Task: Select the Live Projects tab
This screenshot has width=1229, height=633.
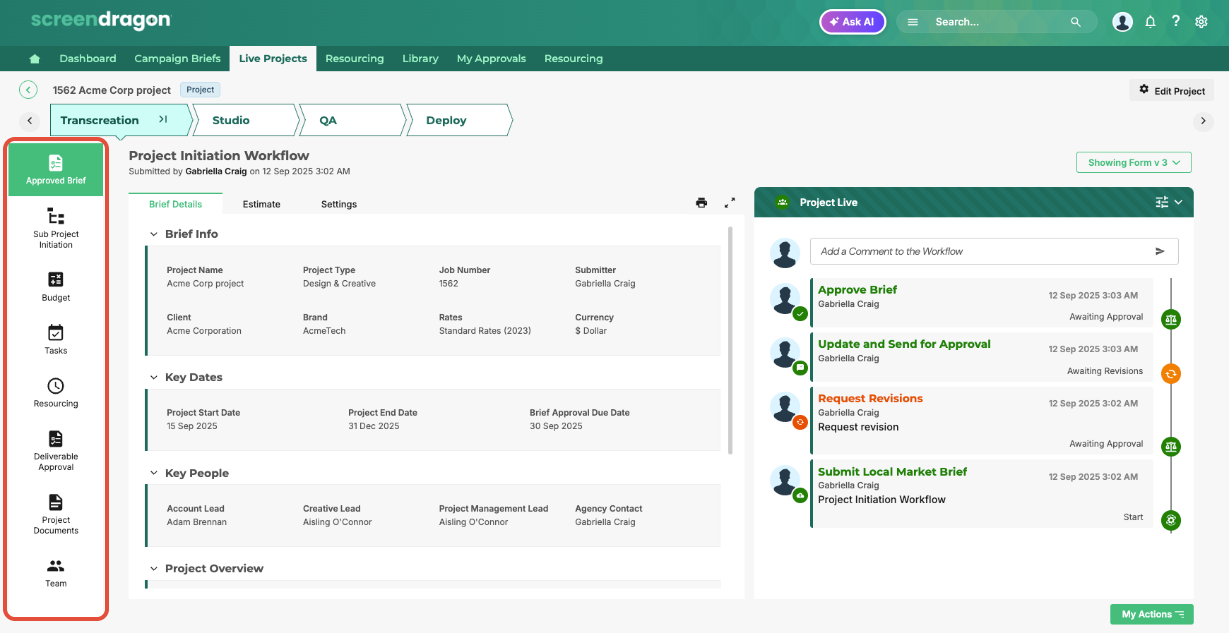Action: (273, 58)
